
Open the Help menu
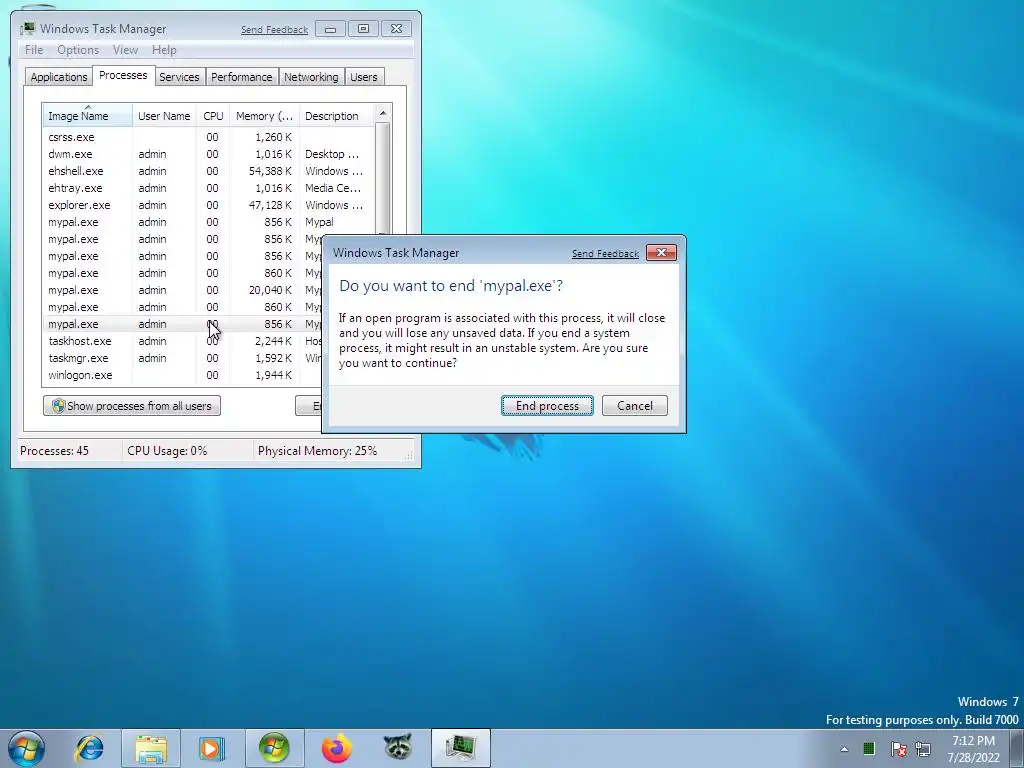pos(164,50)
